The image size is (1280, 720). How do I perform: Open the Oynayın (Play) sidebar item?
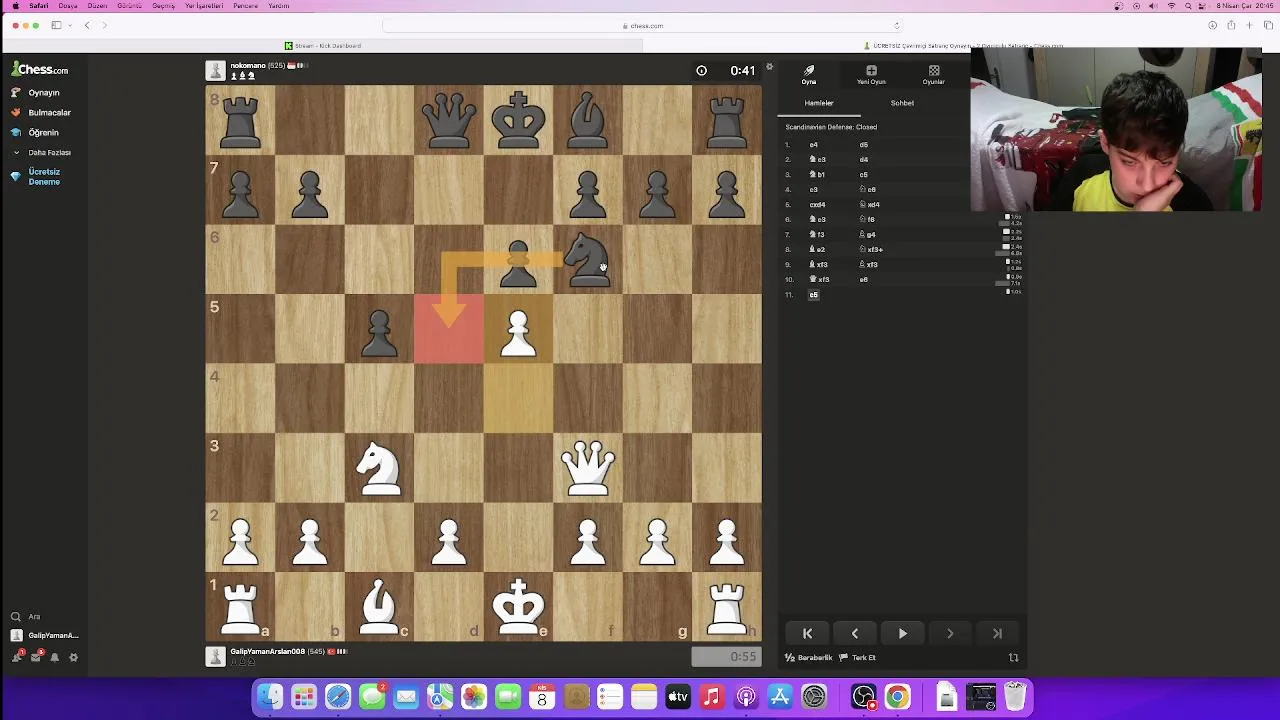coord(36,92)
